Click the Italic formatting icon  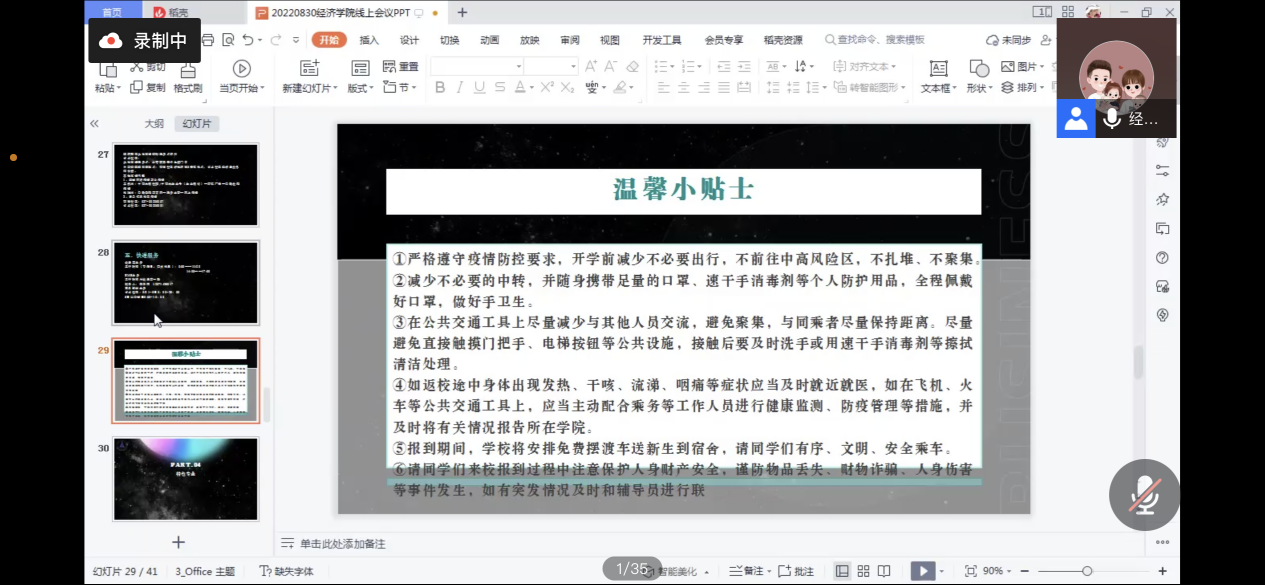[459, 88]
